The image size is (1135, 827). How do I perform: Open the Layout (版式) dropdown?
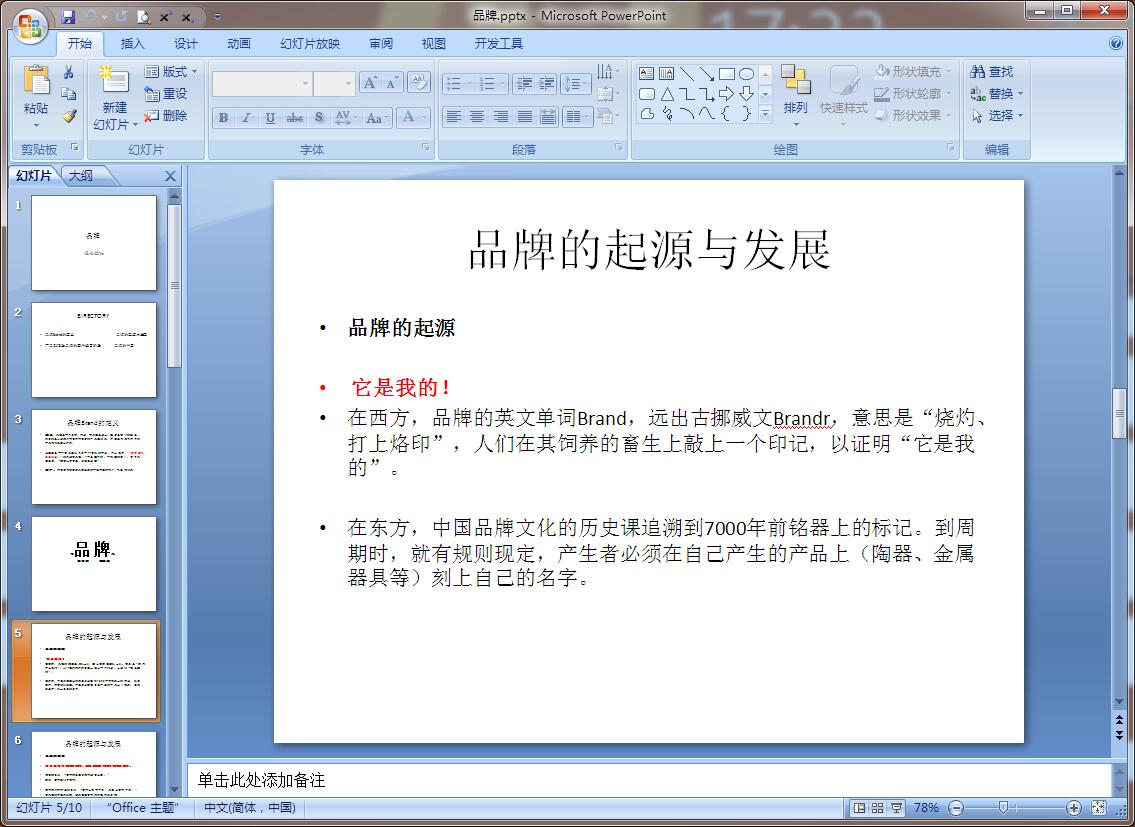pos(171,72)
